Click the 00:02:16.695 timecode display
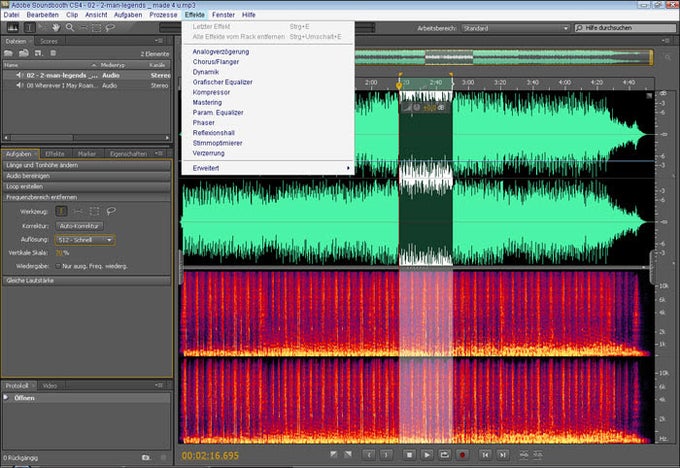 tap(210, 456)
